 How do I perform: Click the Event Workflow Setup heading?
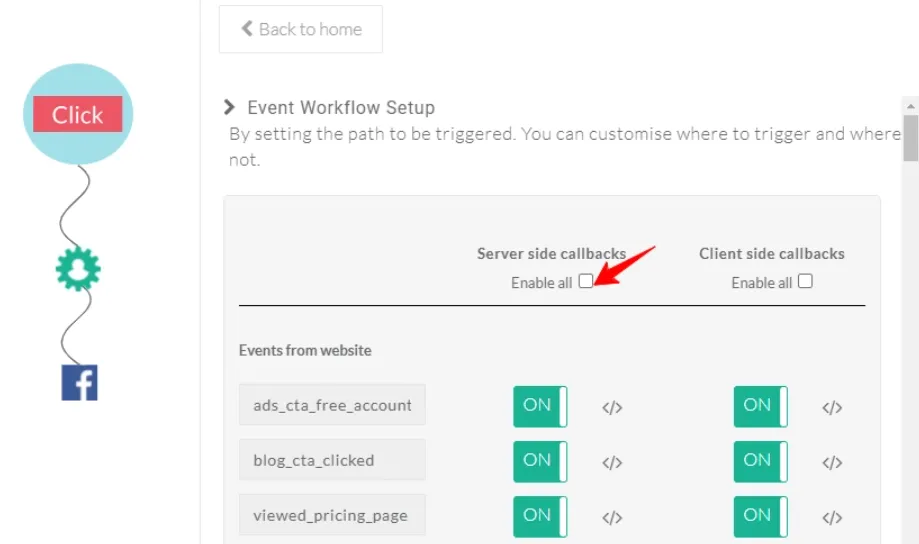(x=341, y=108)
